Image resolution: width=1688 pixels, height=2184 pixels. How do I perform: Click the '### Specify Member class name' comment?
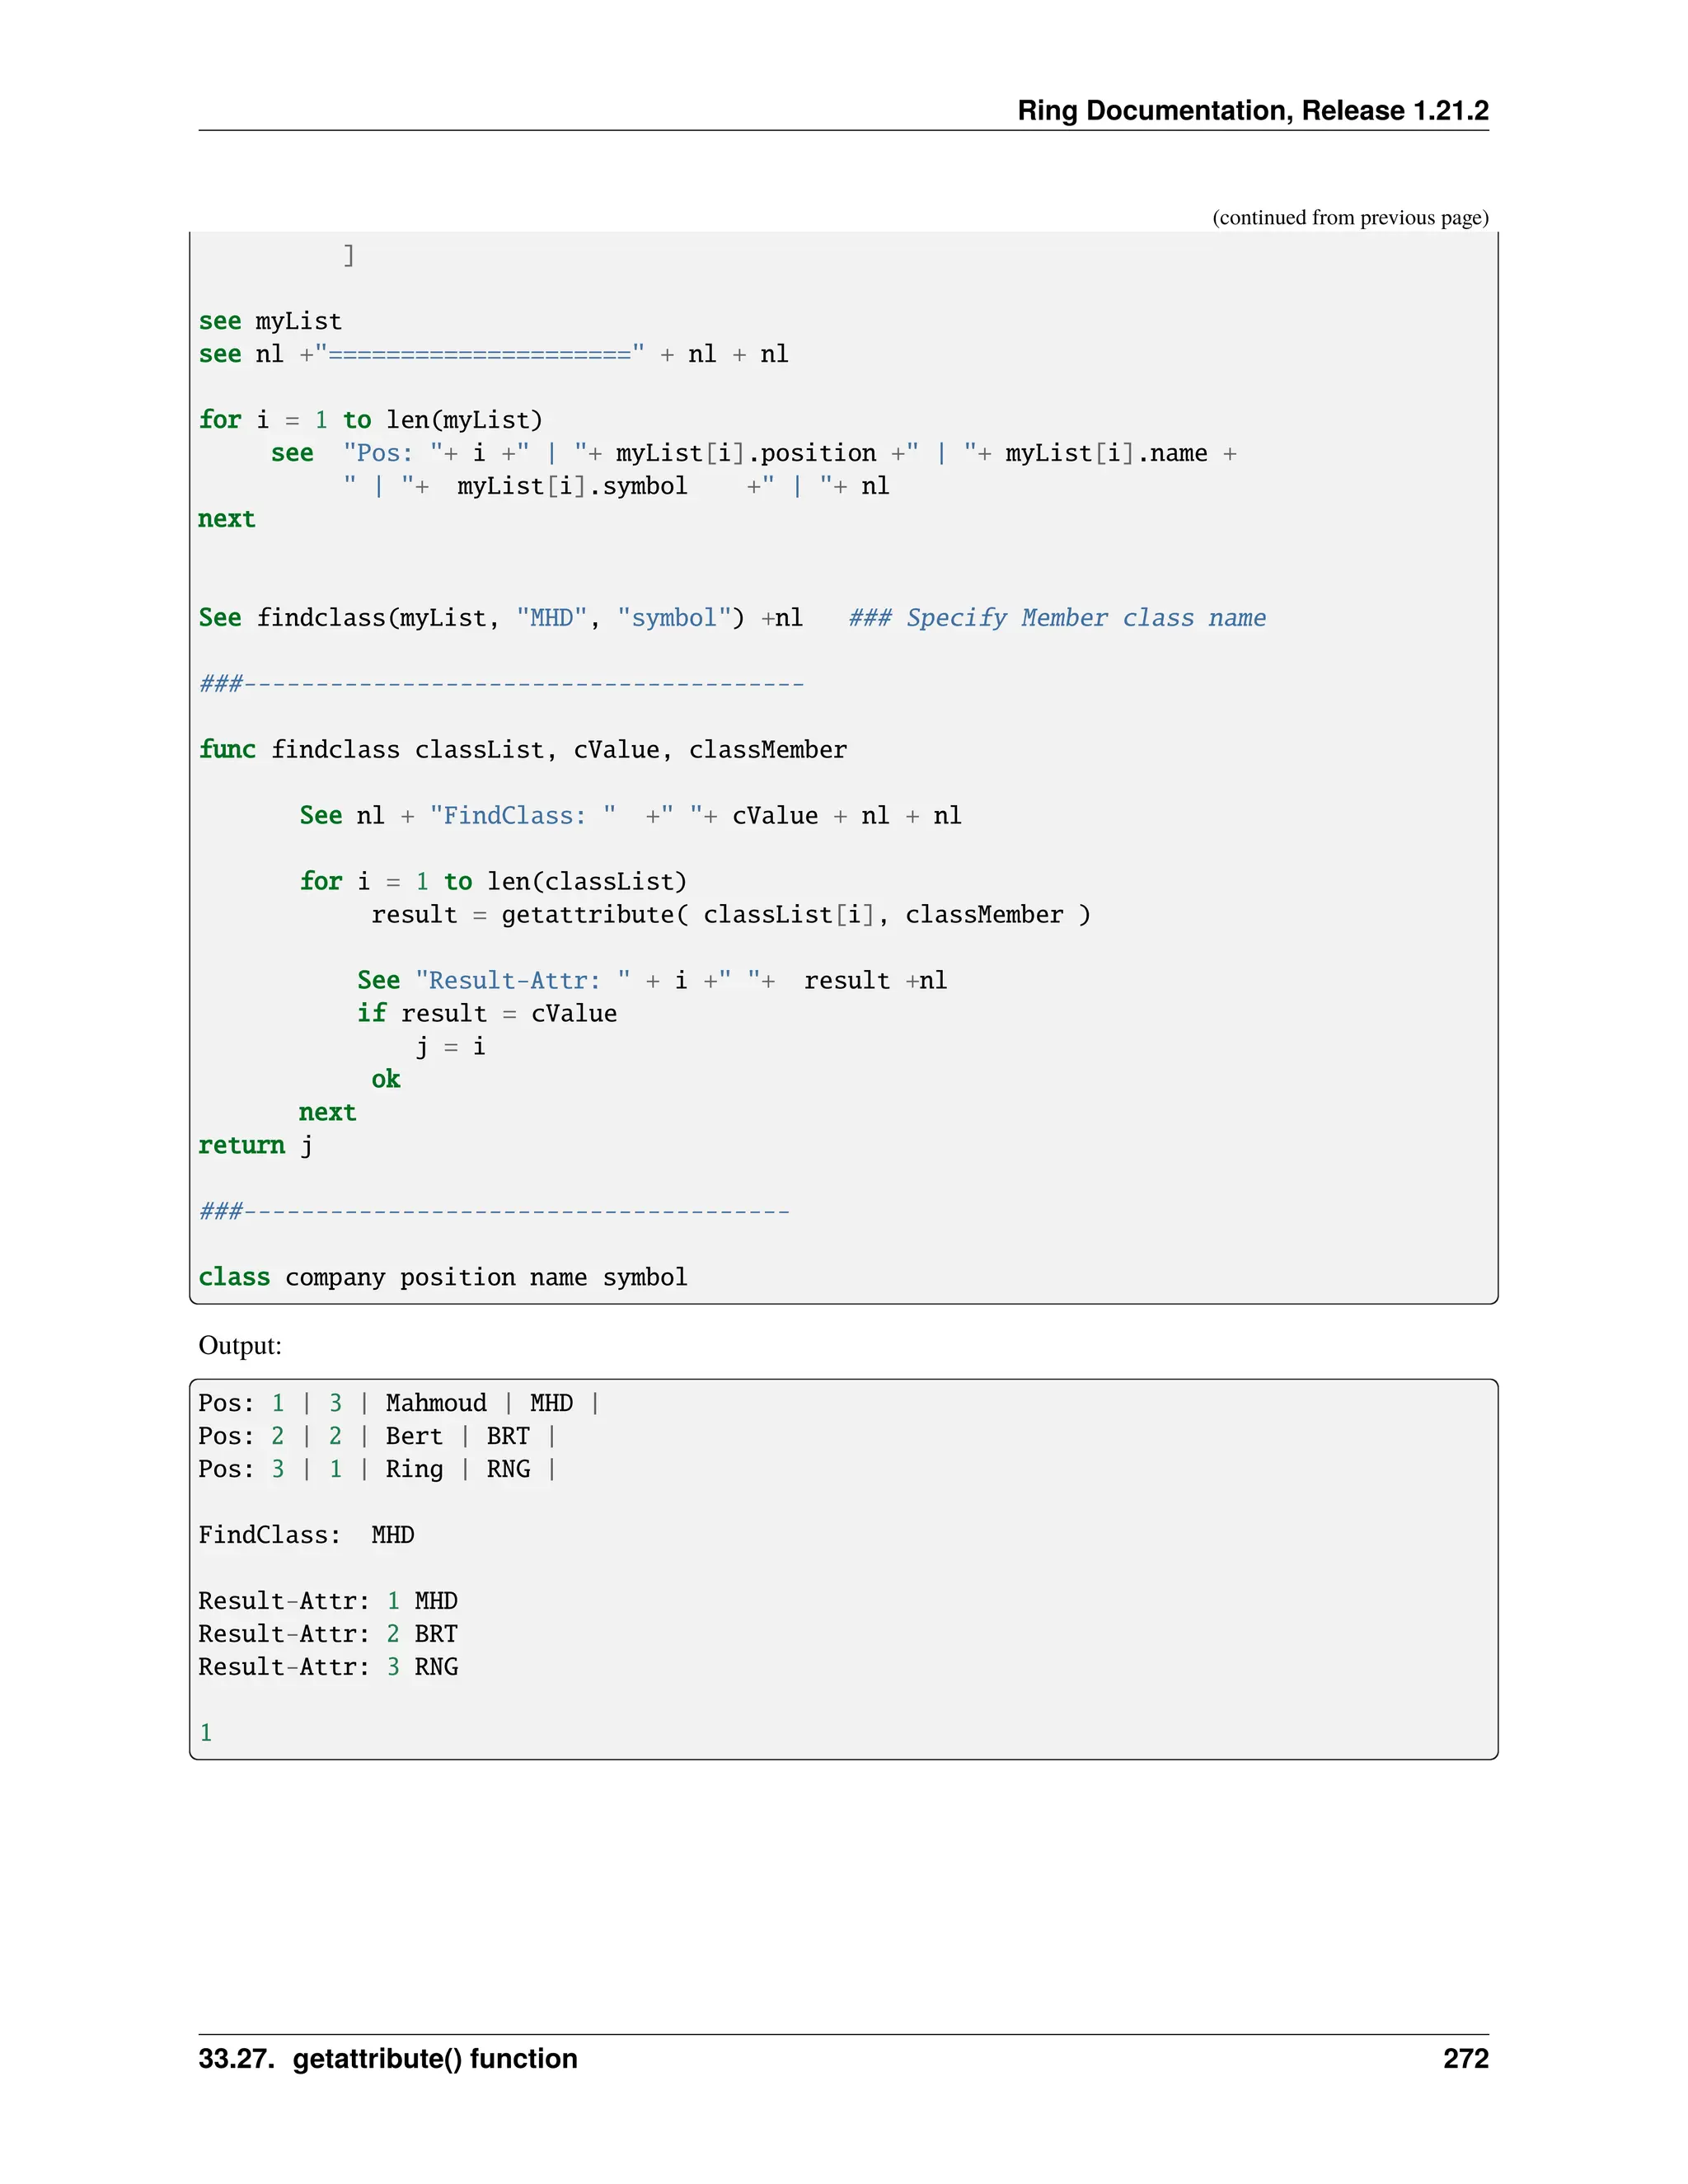point(1057,618)
